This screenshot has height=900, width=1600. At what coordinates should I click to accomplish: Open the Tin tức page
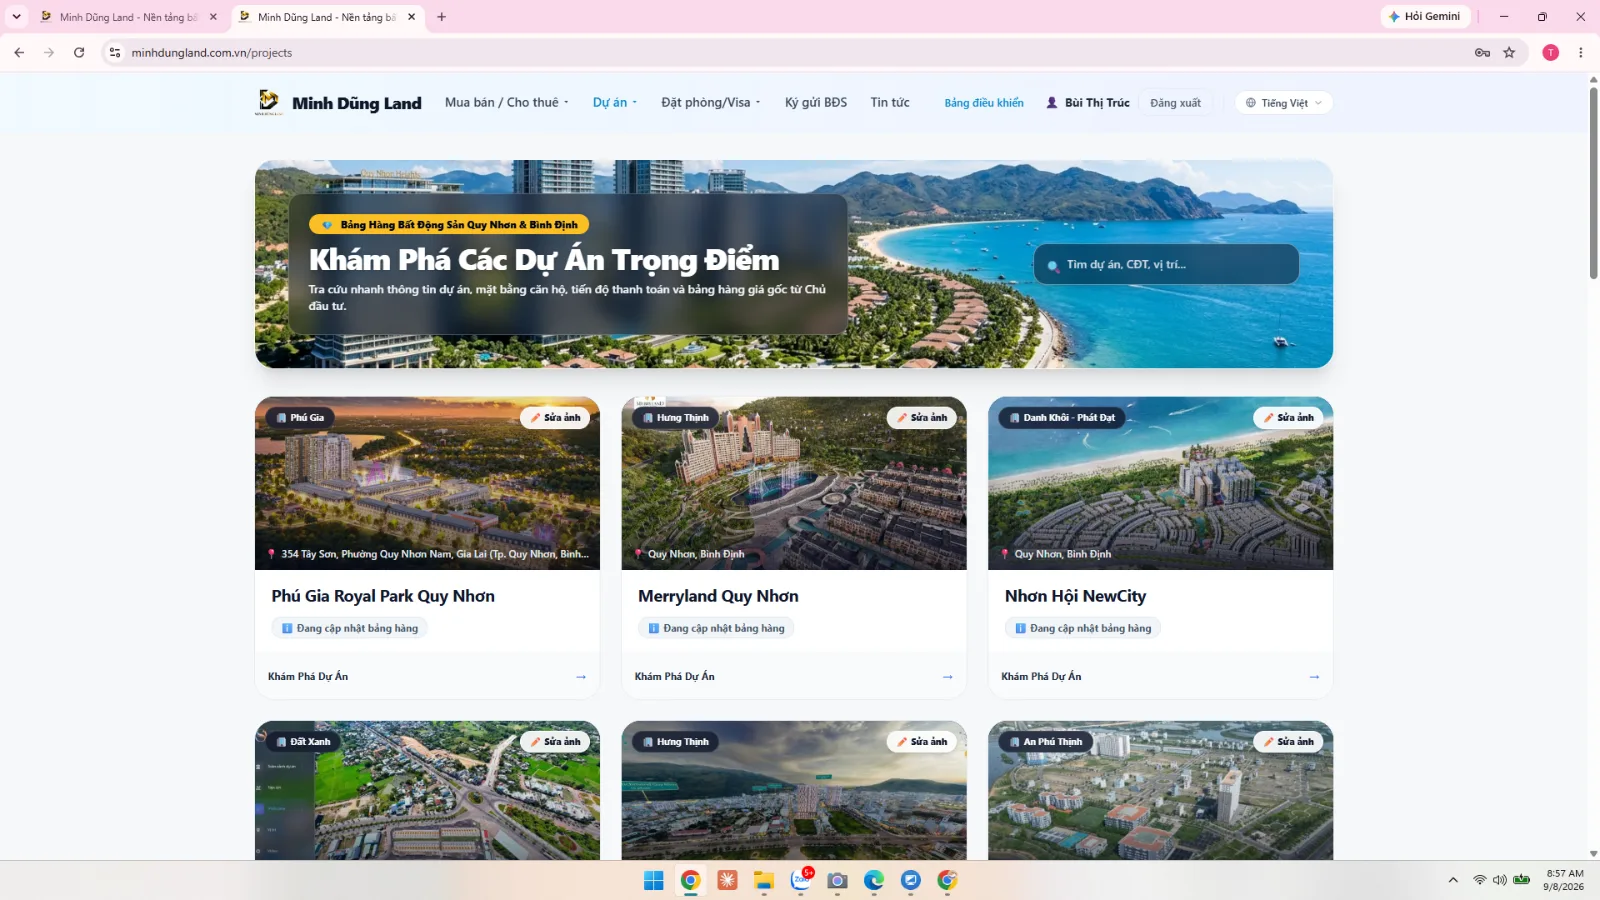(890, 102)
